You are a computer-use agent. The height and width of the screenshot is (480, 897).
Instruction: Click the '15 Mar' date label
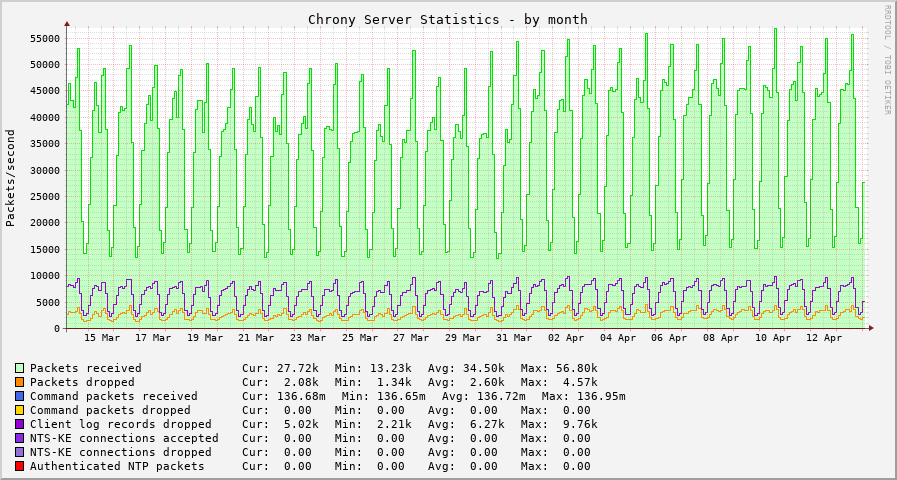pos(102,338)
